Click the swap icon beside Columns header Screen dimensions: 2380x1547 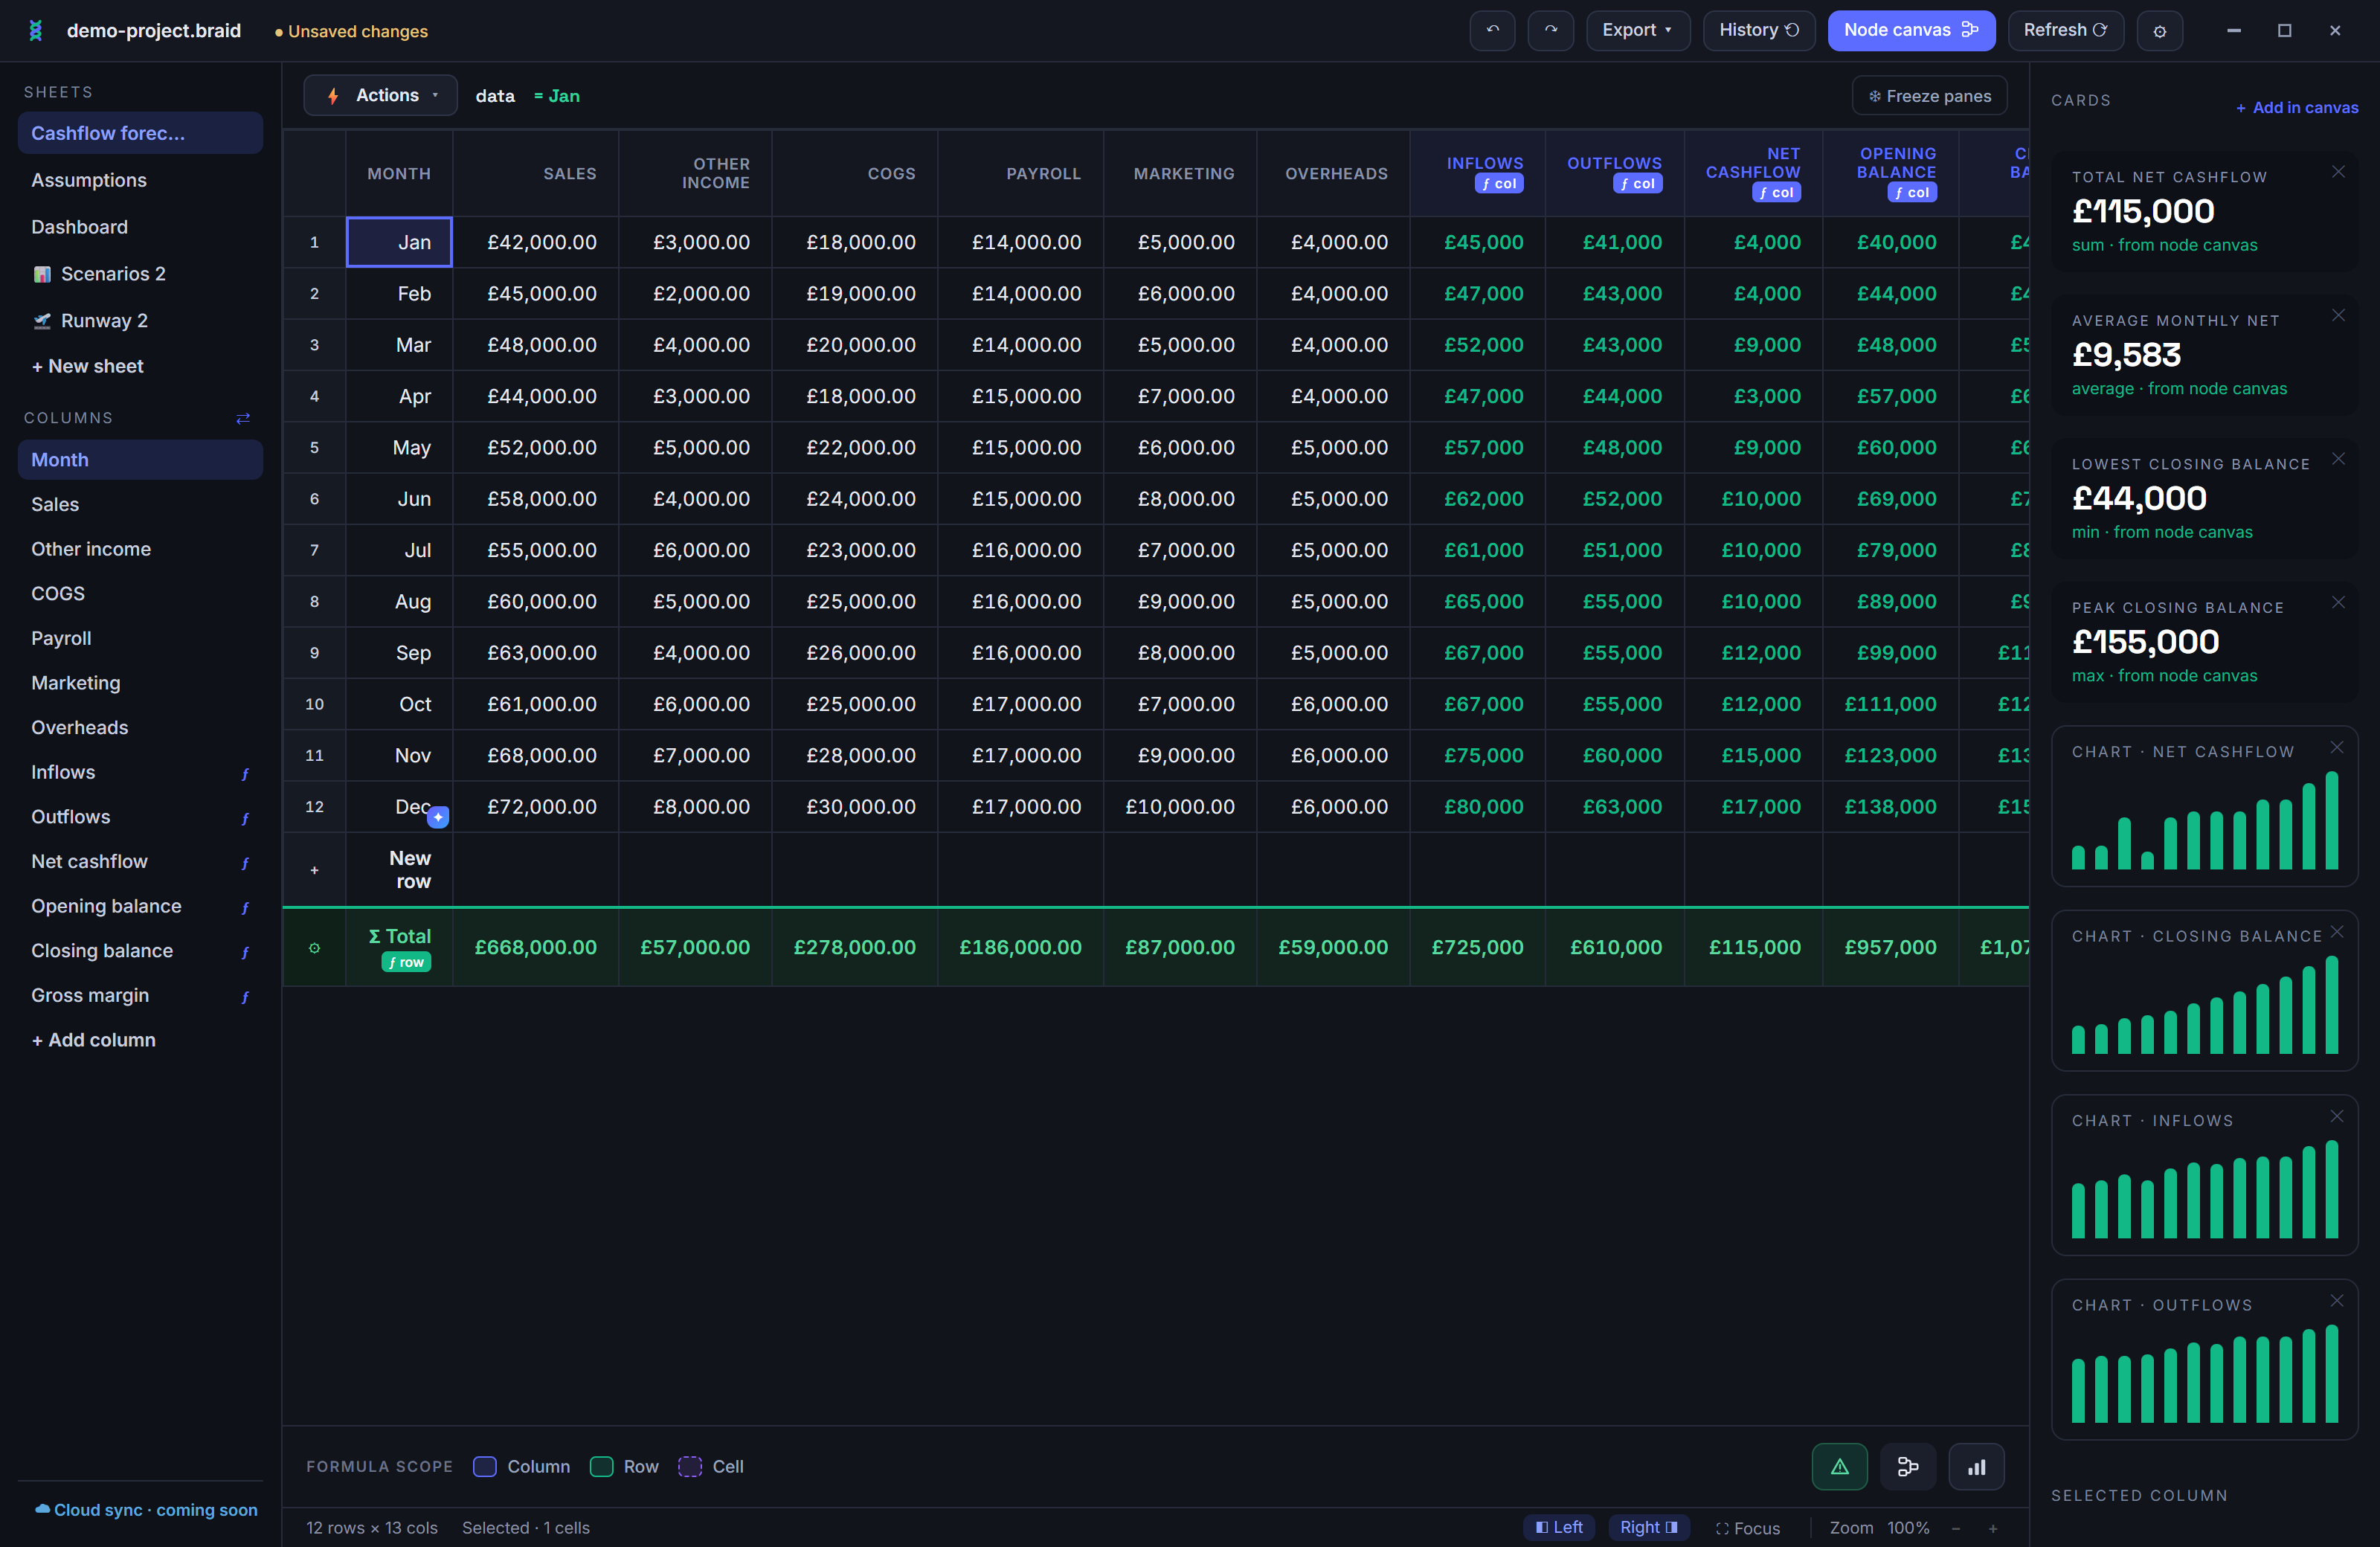[243, 418]
